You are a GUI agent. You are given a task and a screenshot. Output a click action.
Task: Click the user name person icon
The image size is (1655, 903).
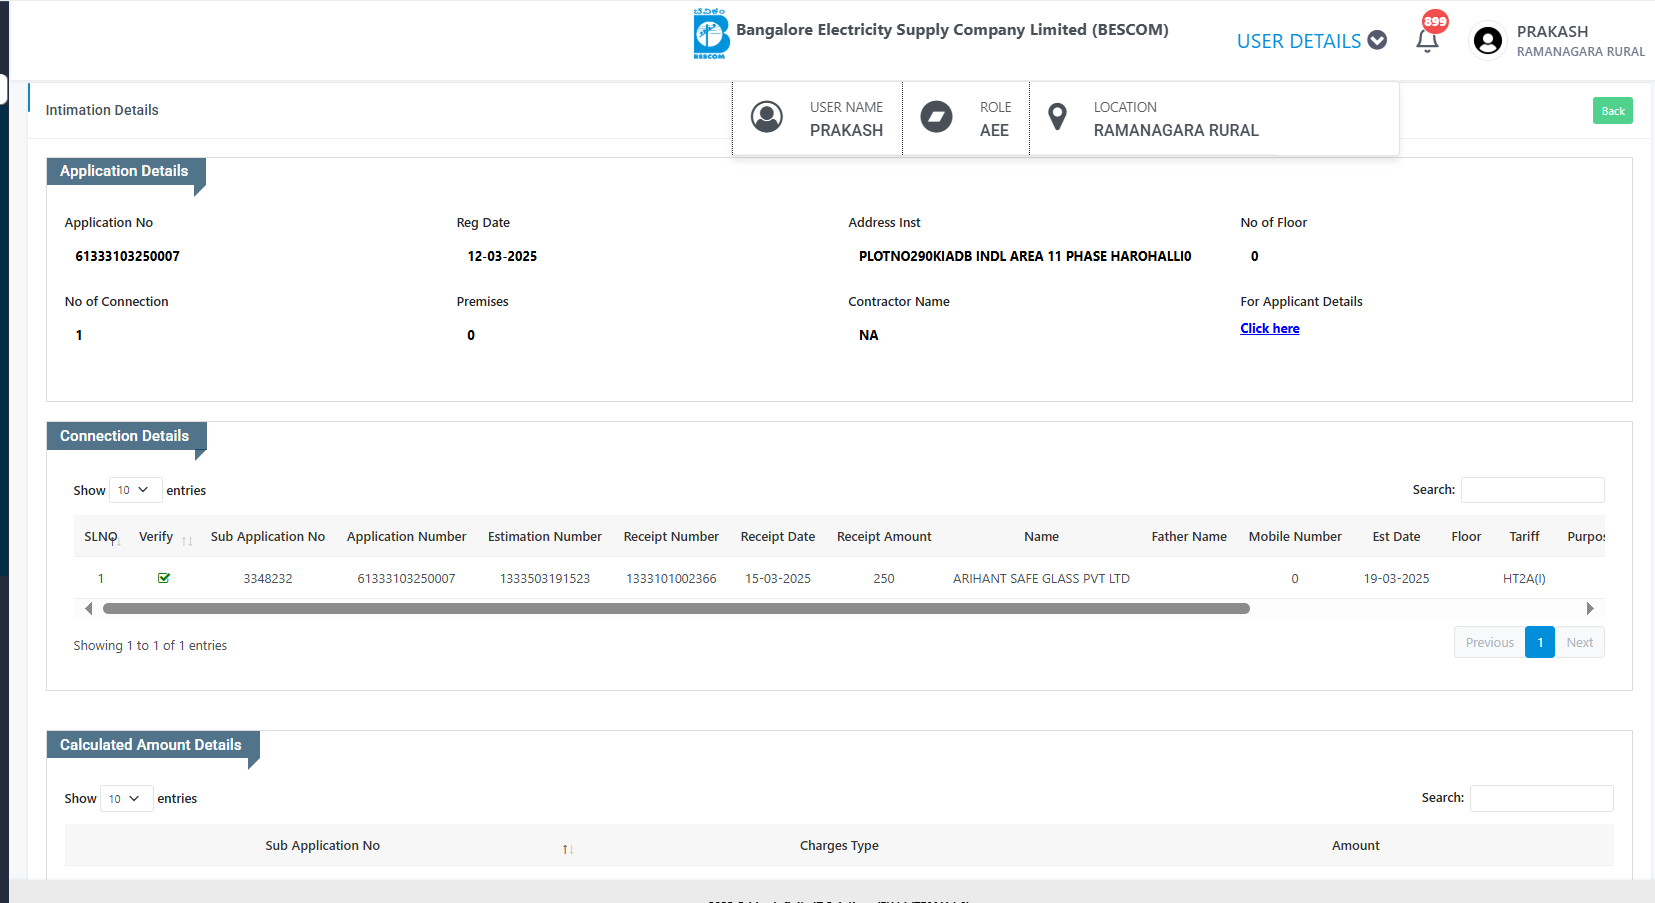767,118
